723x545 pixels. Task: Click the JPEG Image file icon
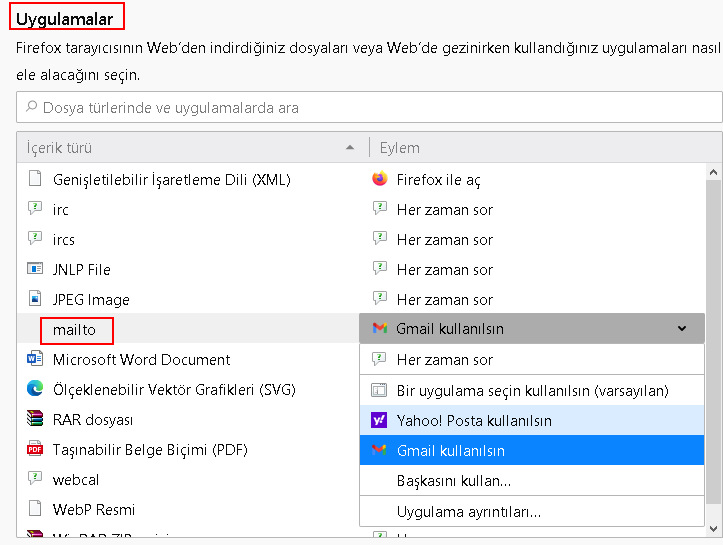click(x=35, y=300)
